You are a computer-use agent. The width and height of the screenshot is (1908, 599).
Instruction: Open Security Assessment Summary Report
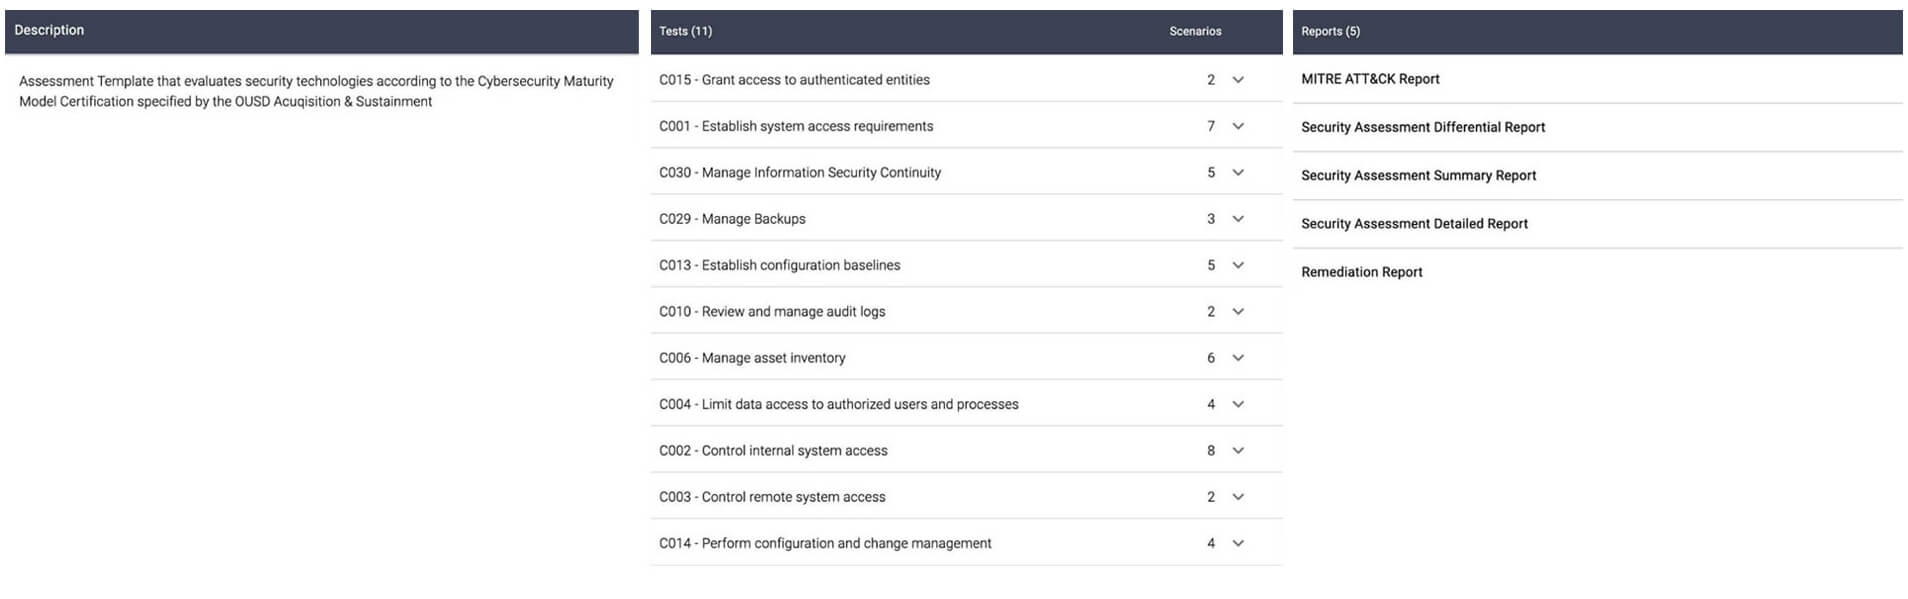pyautogui.click(x=1418, y=175)
